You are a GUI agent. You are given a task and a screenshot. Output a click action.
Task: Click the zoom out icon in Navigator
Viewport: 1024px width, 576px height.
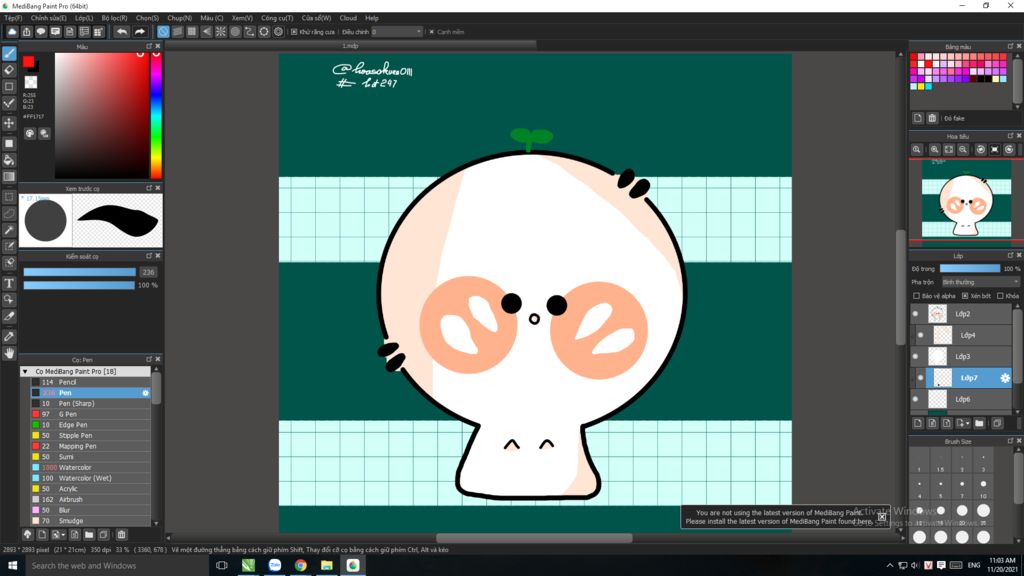tap(963, 150)
